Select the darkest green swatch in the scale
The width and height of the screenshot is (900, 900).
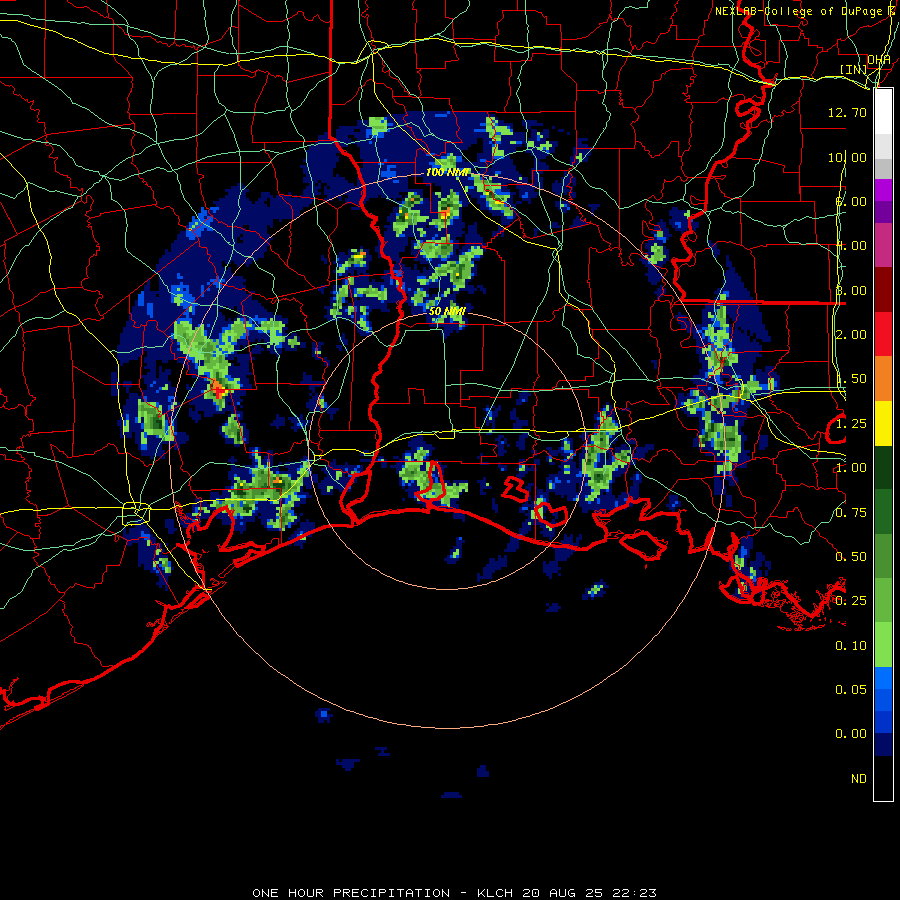[883, 467]
